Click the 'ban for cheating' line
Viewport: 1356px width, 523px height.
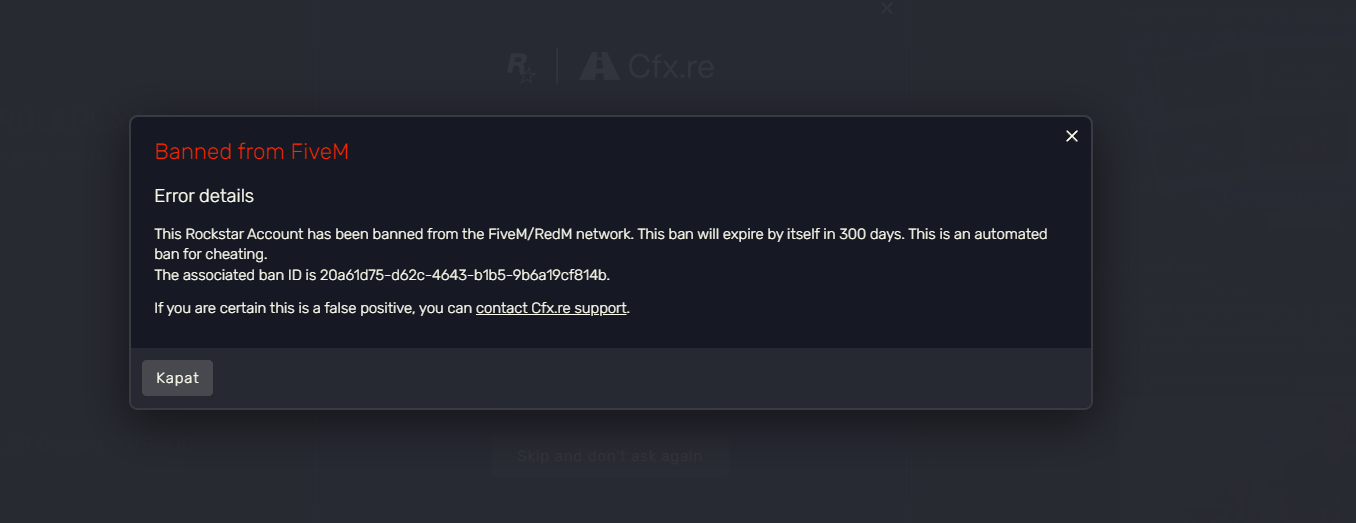click(x=211, y=254)
